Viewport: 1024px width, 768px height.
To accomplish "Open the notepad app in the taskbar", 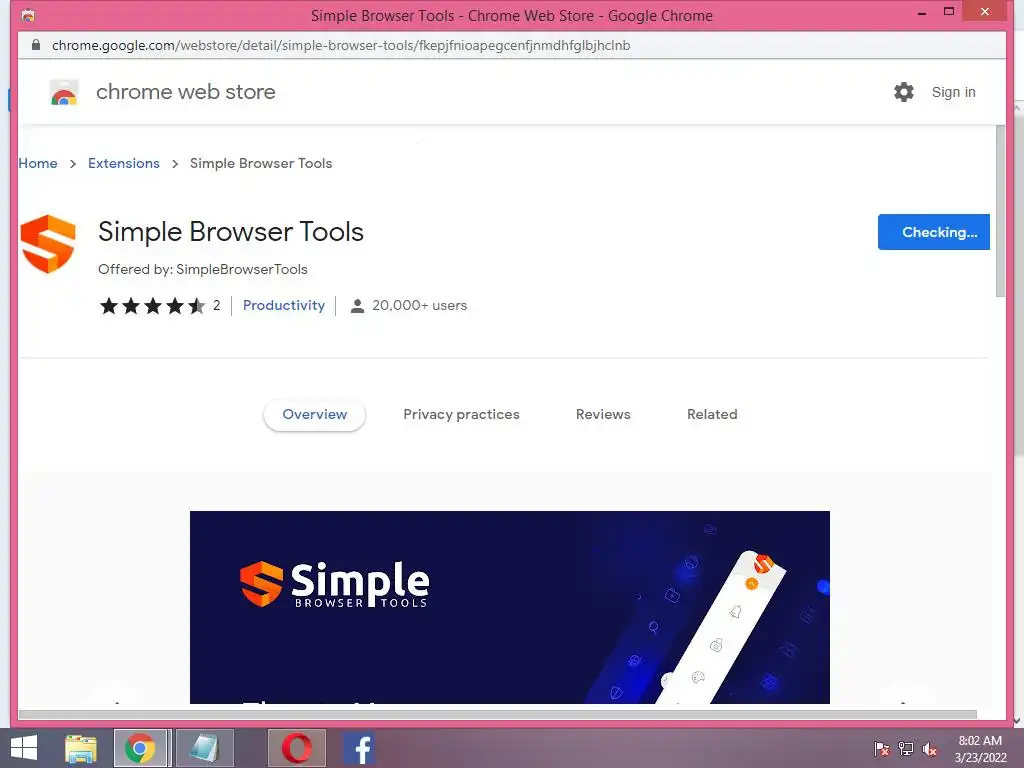I will pyautogui.click(x=204, y=748).
